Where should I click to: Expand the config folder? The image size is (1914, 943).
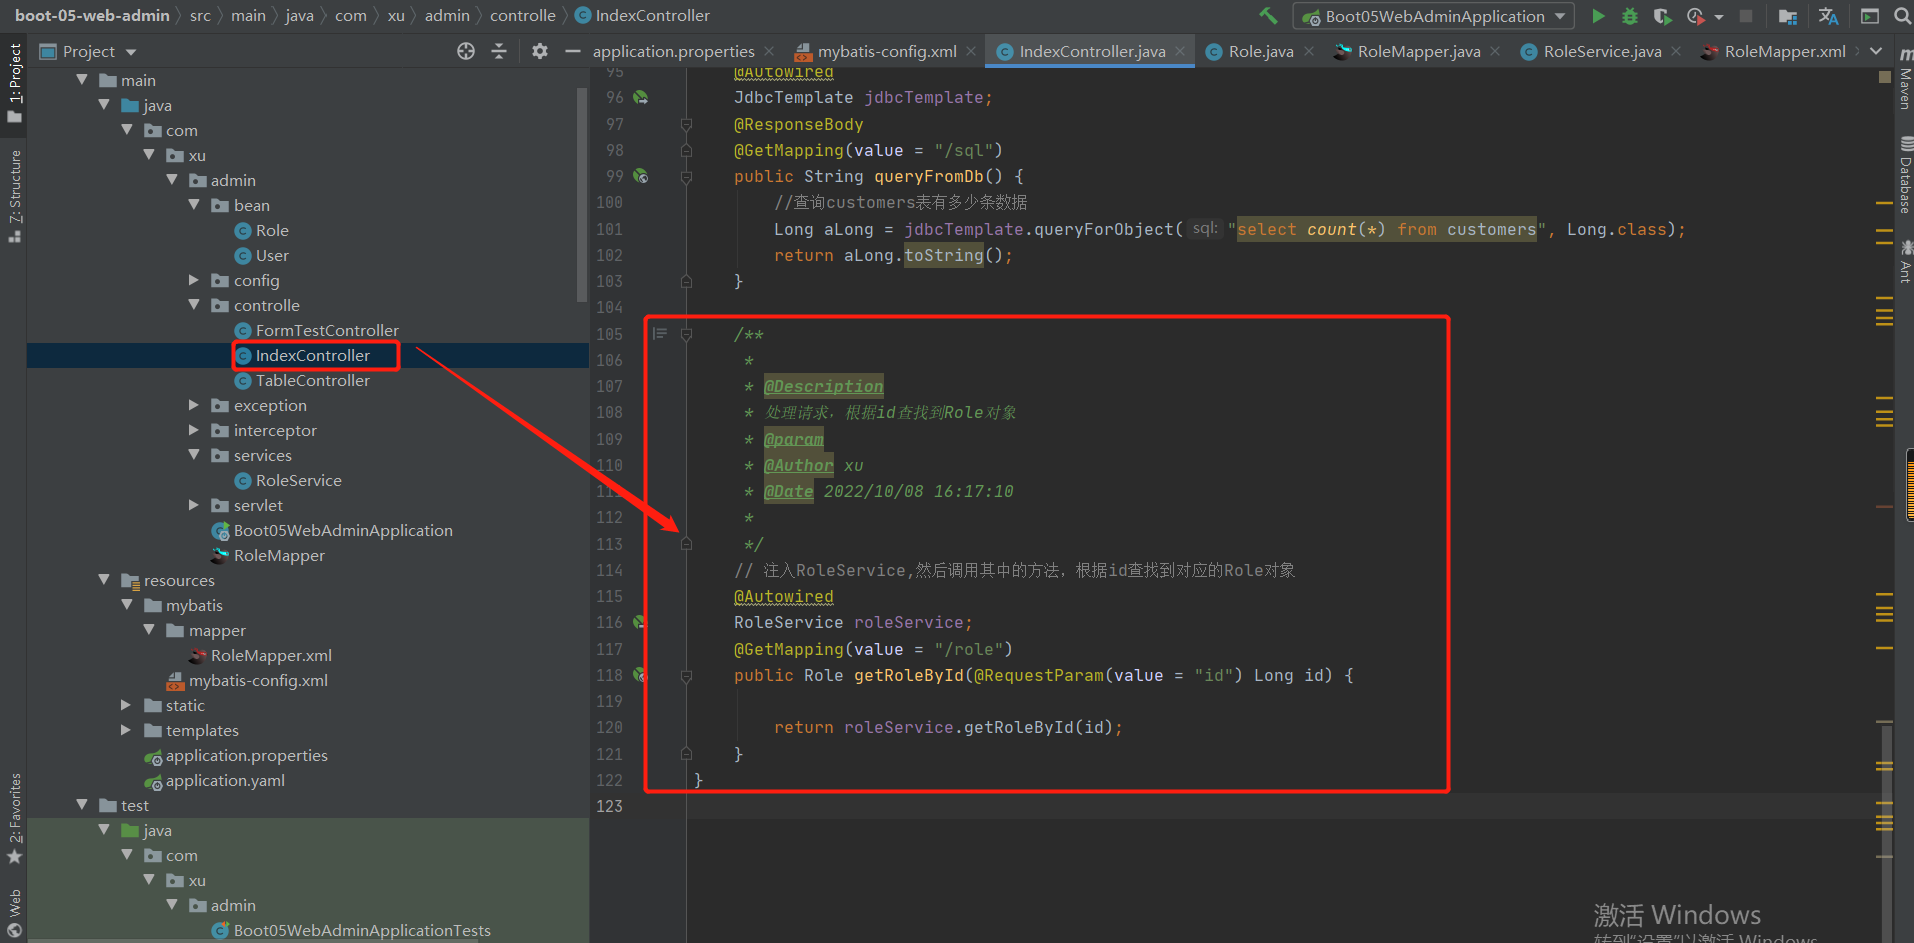194,280
